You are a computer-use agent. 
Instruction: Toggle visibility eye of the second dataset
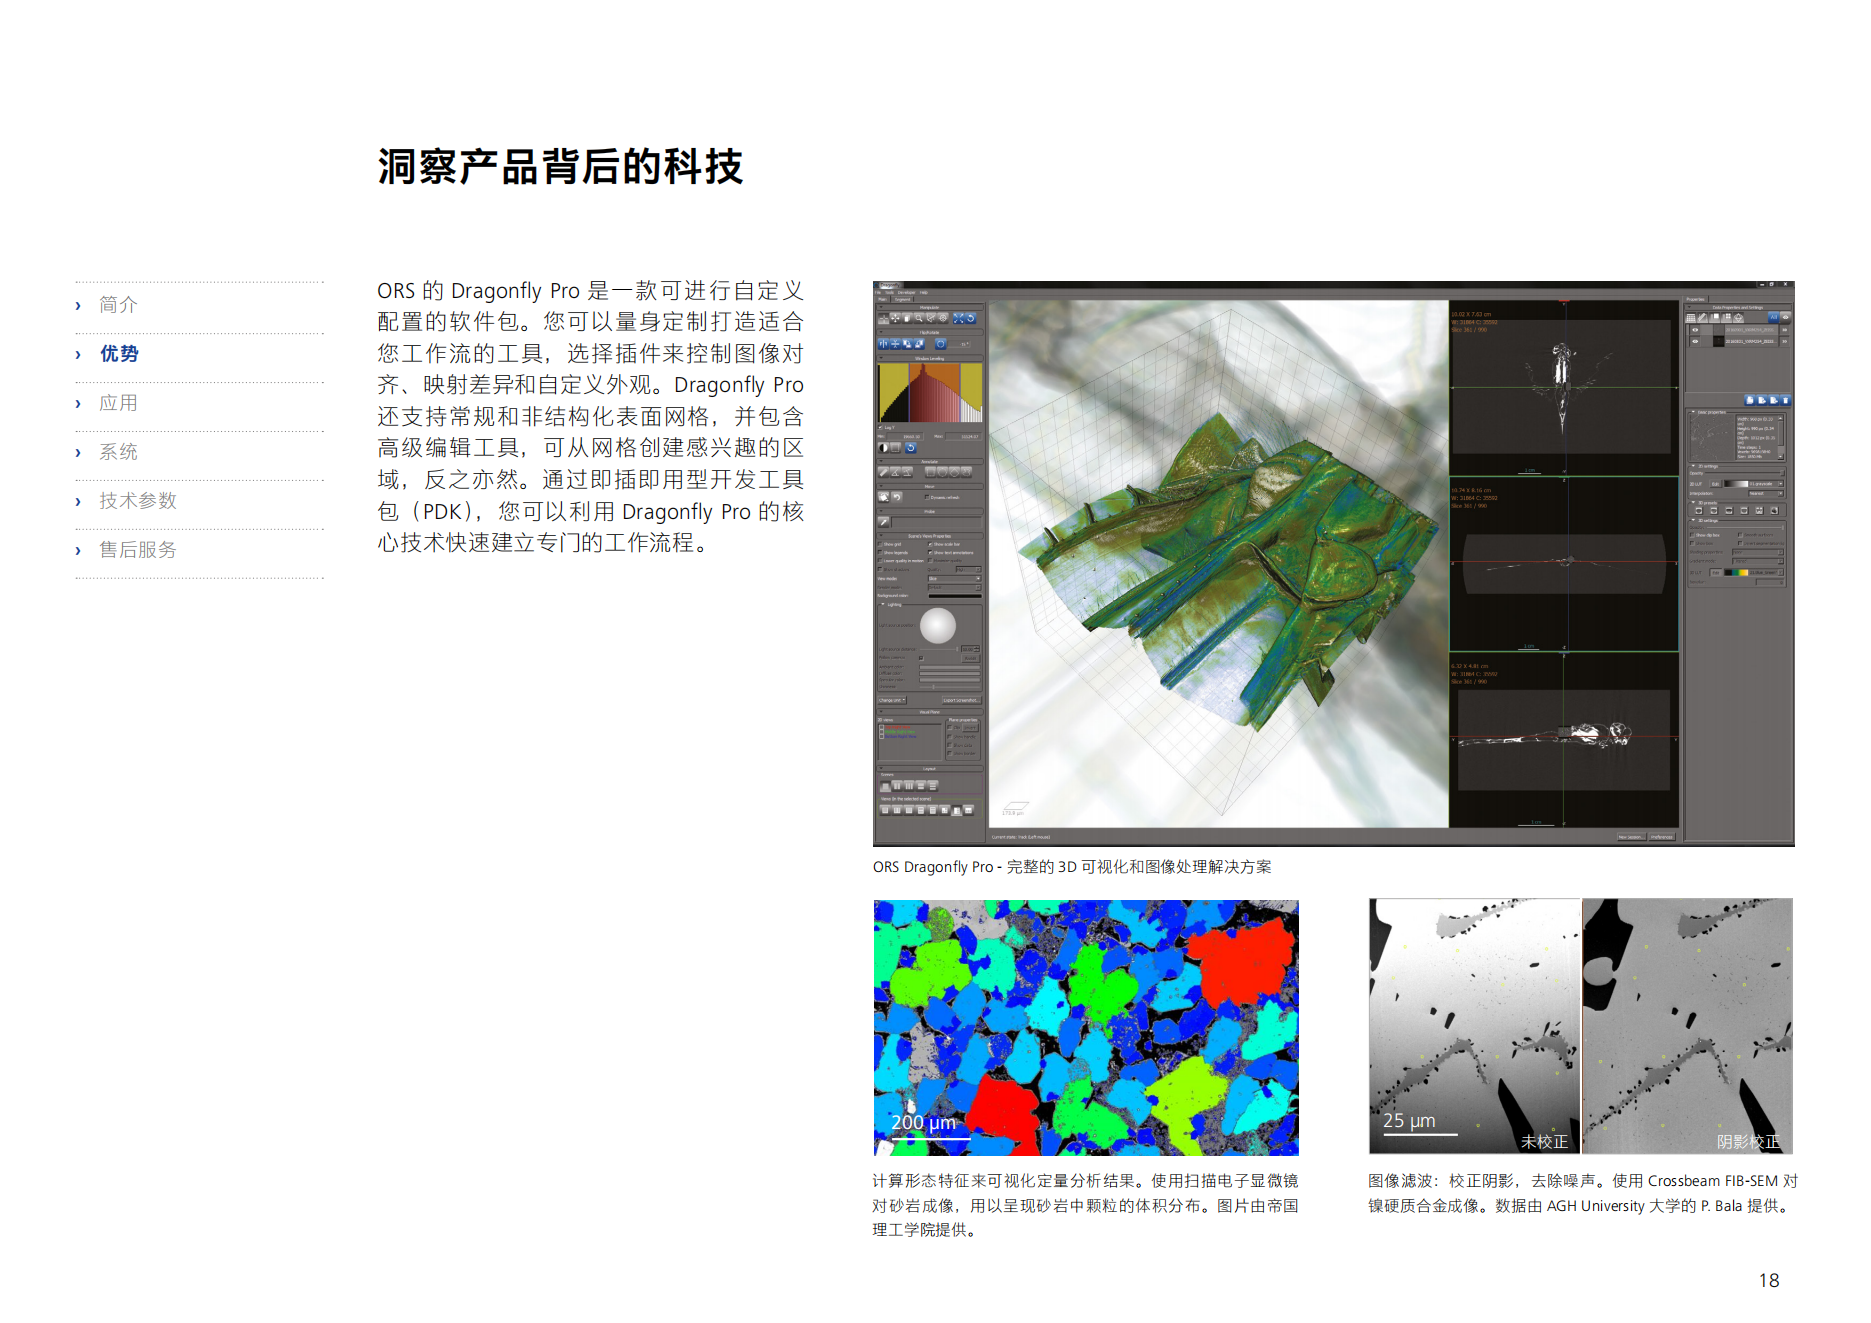[x=1695, y=341]
